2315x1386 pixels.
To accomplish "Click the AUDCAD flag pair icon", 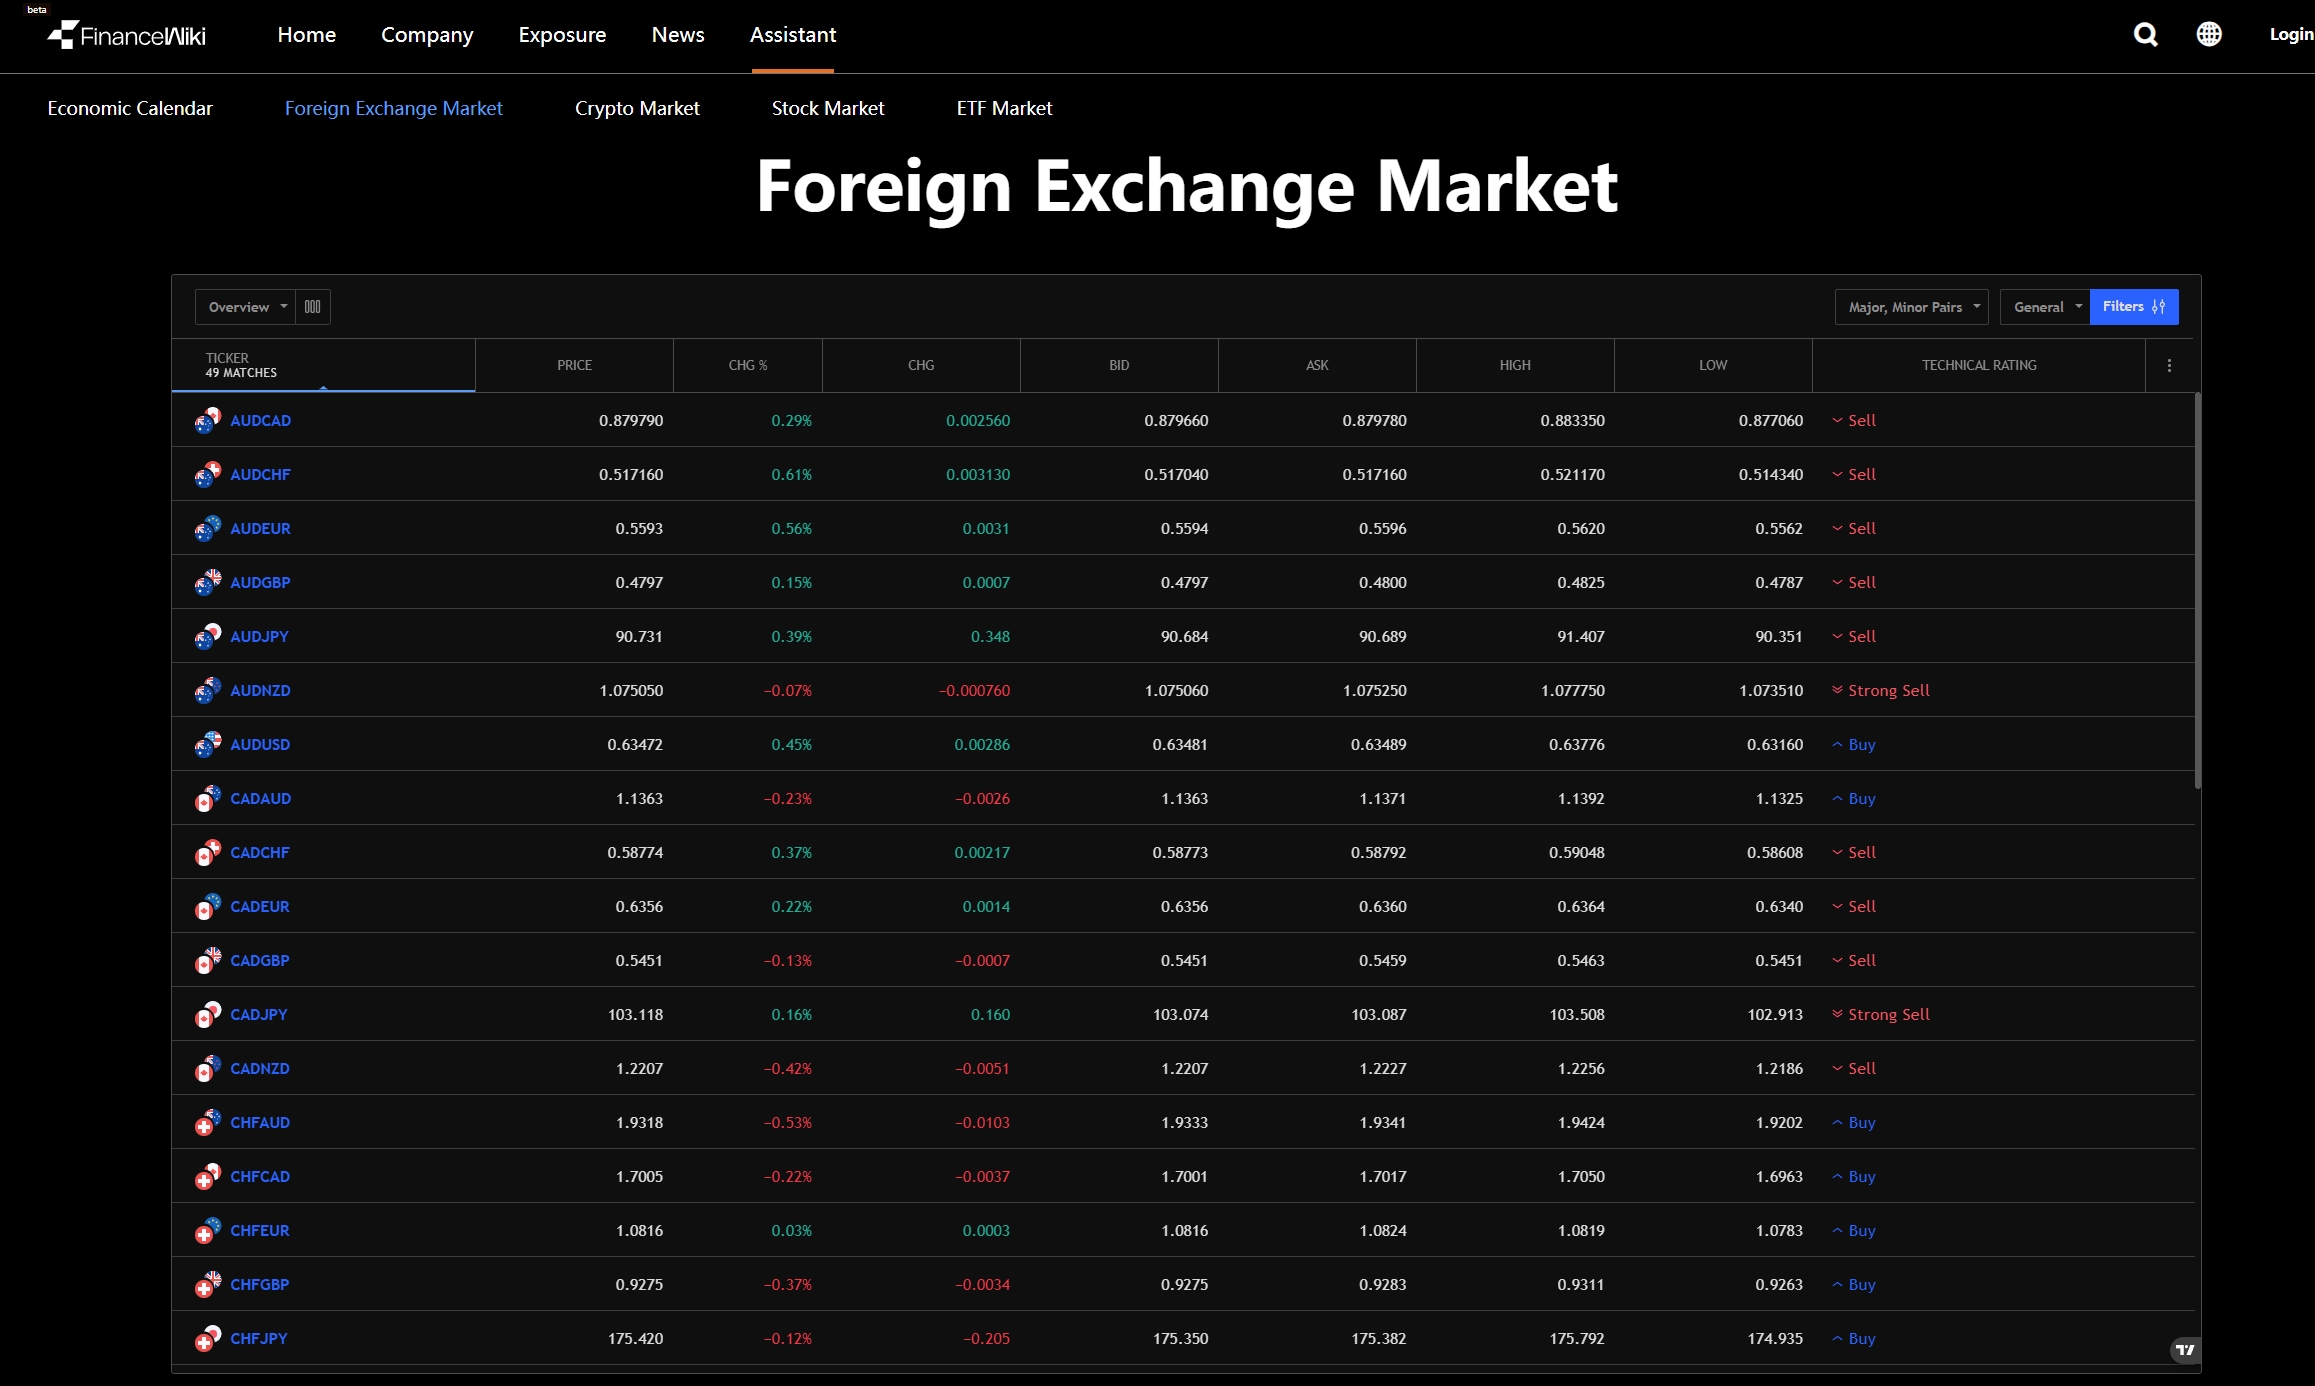I will point(207,421).
